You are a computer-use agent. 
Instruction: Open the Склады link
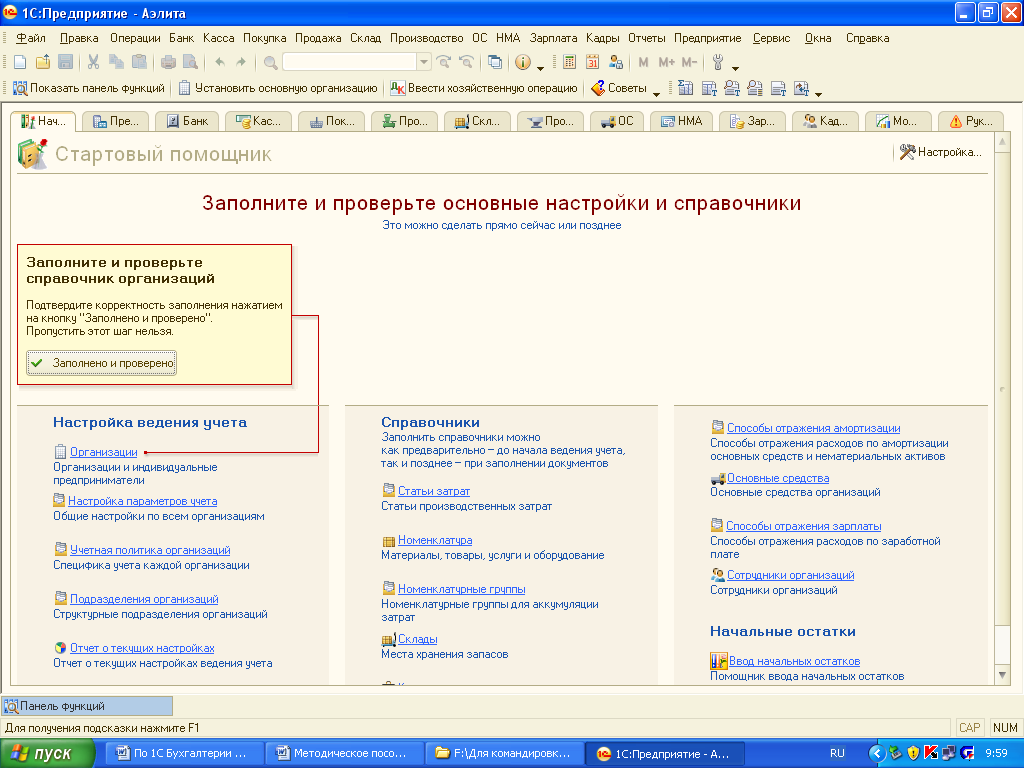pyautogui.click(x=417, y=639)
